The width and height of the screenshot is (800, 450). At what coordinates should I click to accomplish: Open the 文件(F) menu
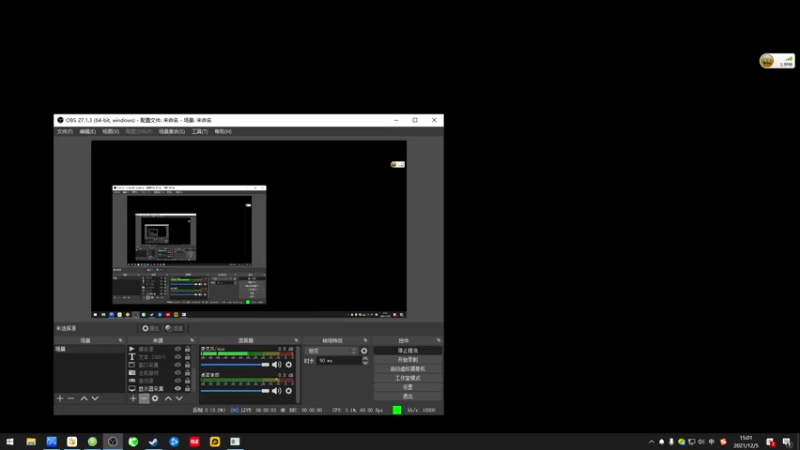click(65, 132)
